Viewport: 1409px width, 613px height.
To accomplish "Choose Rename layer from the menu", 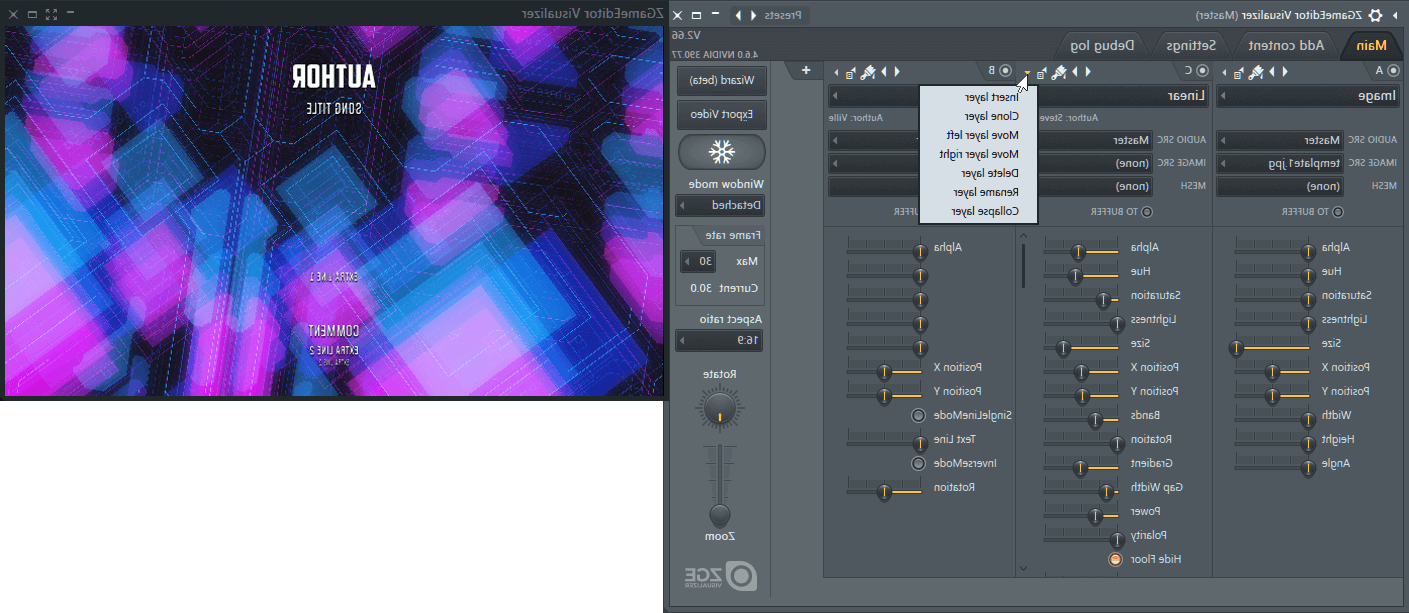I will point(988,192).
